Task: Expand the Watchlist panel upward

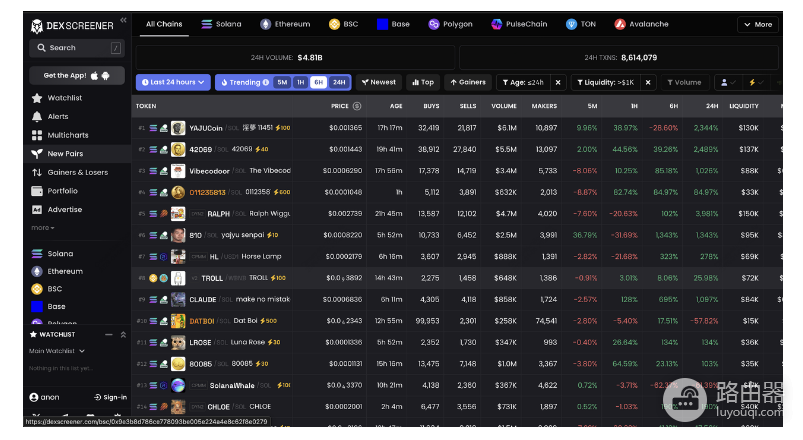Action: click(123, 334)
